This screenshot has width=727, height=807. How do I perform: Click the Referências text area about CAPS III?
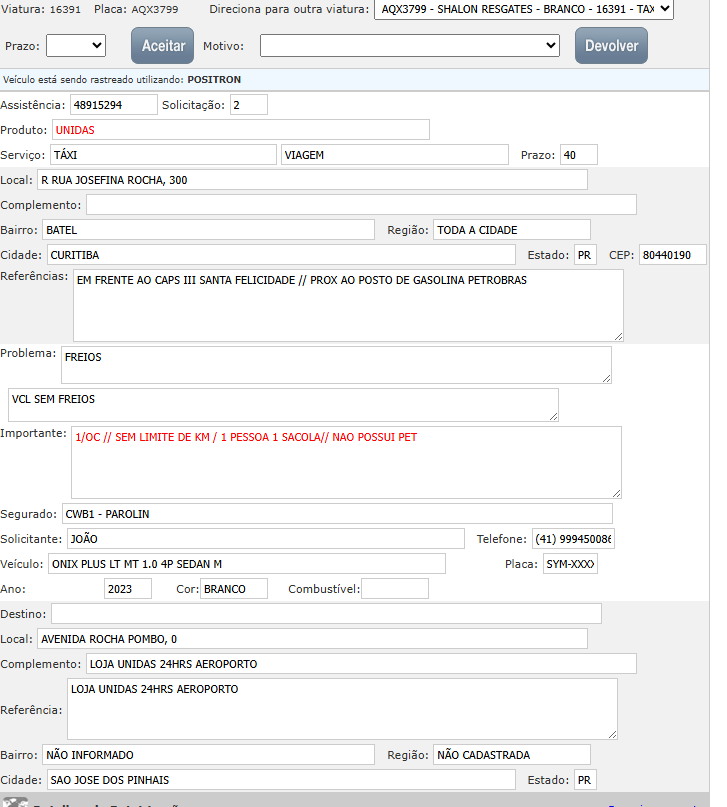[348, 305]
